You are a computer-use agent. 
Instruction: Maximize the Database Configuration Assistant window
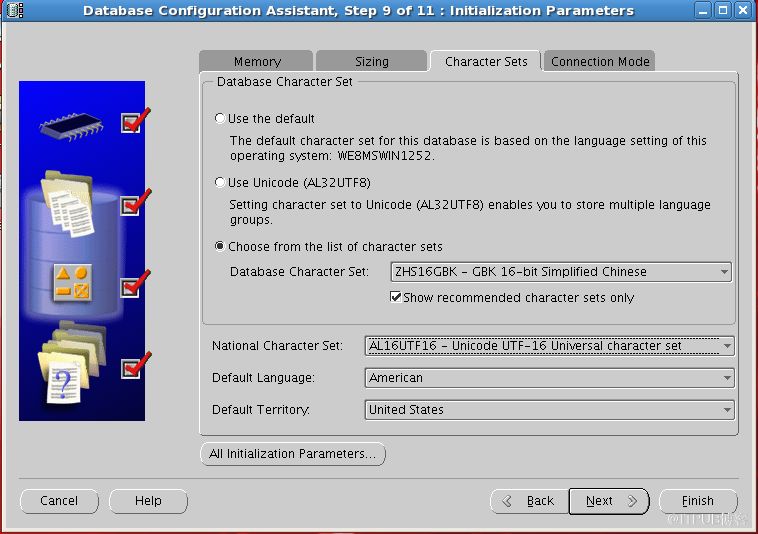click(x=723, y=10)
